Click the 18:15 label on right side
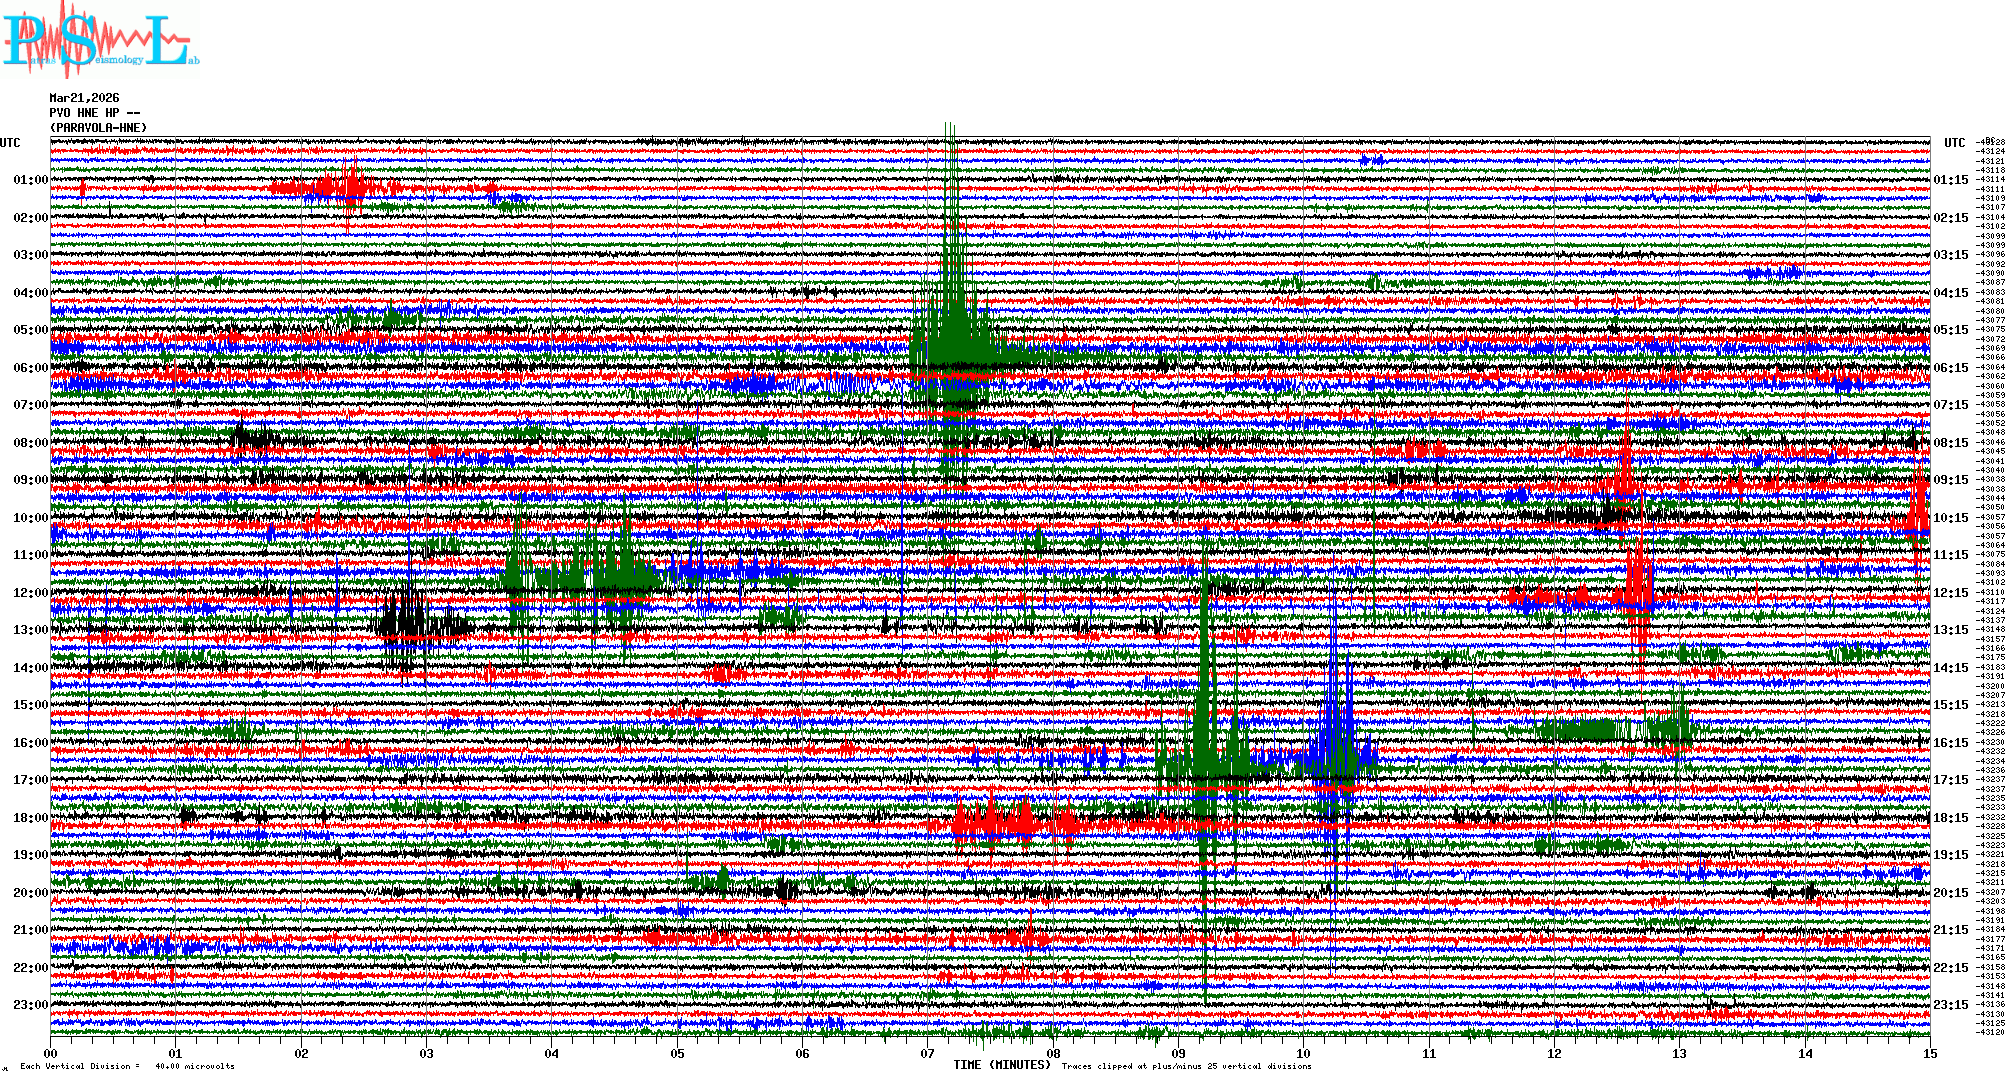Image resolution: width=2010 pixels, height=1080 pixels. pyautogui.click(x=1951, y=818)
